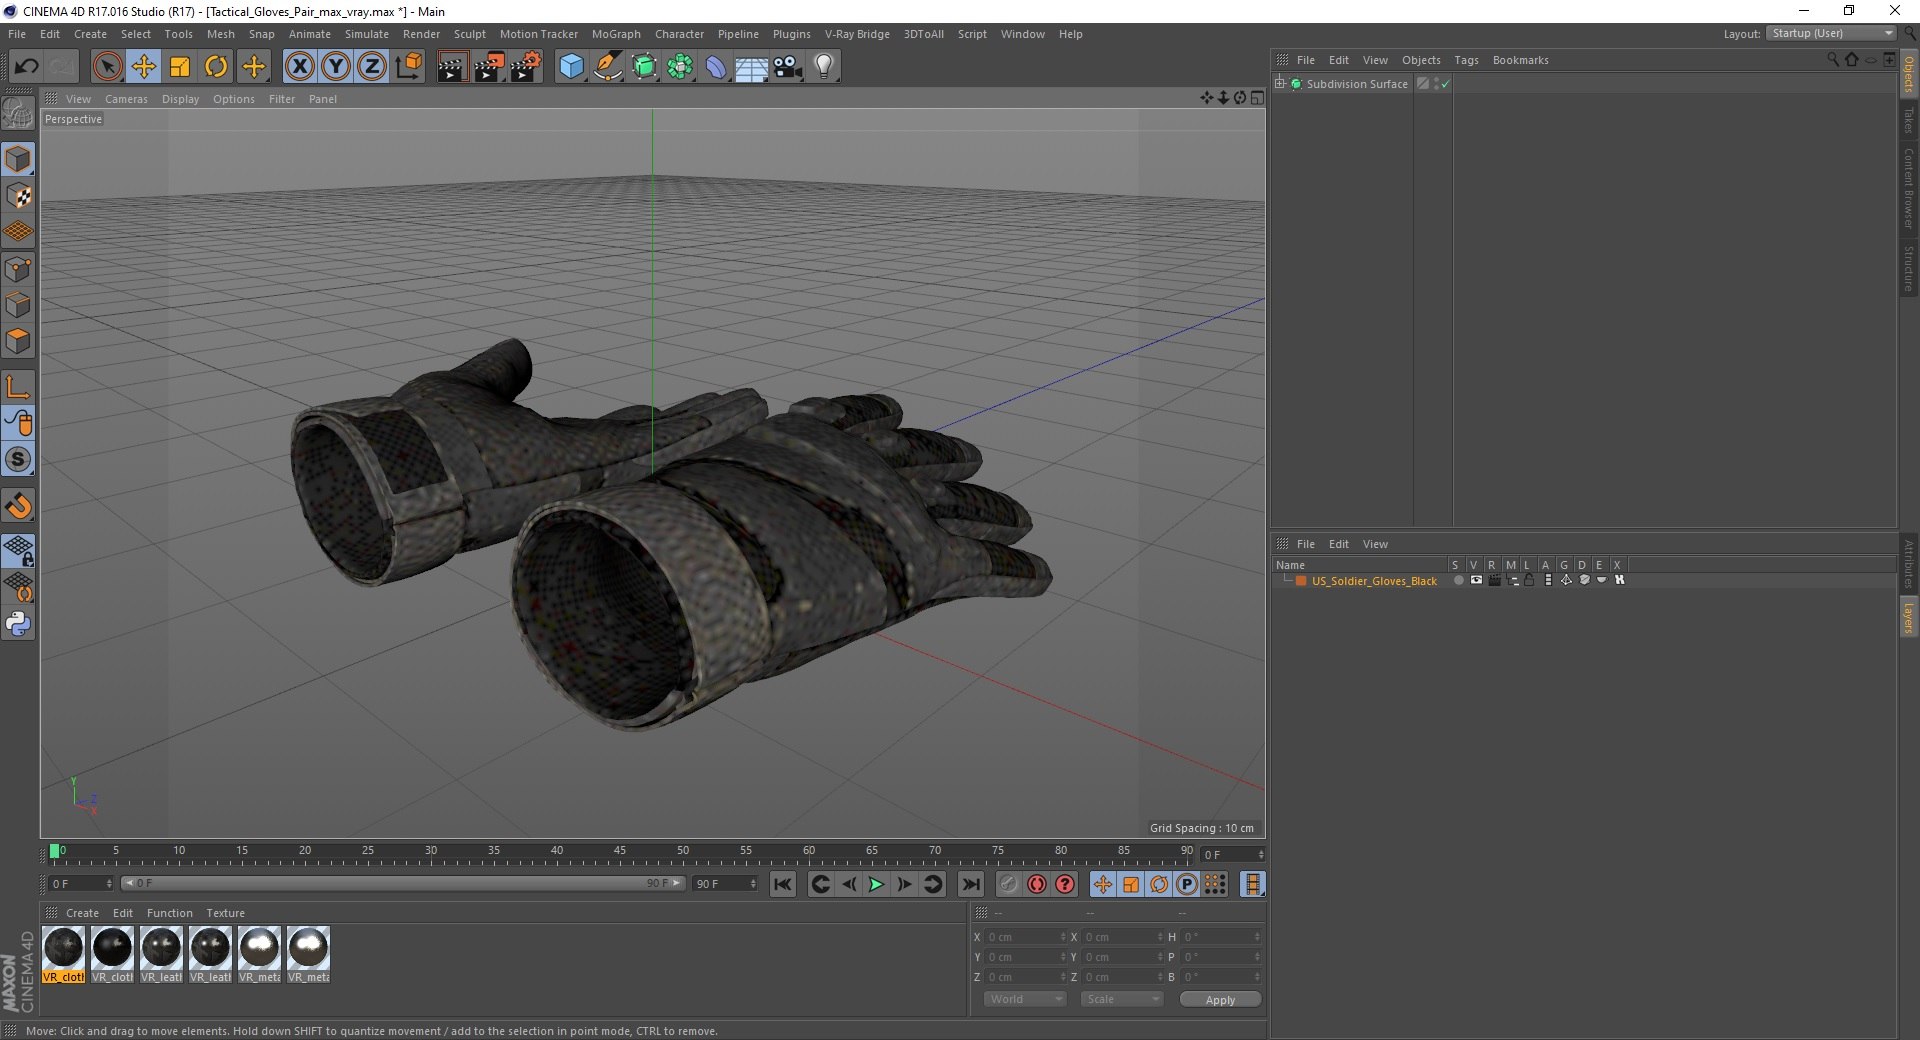The width and height of the screenshot is (1920, 1040).
Task: Open the MoGraph menu
Action: pyautogui.click(x=616, y=34)
